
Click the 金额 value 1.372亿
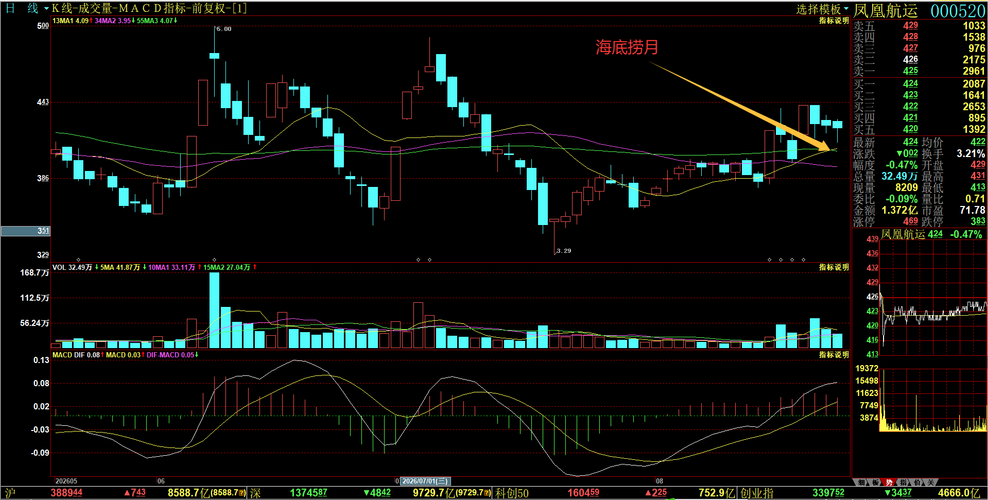point(899,210)
